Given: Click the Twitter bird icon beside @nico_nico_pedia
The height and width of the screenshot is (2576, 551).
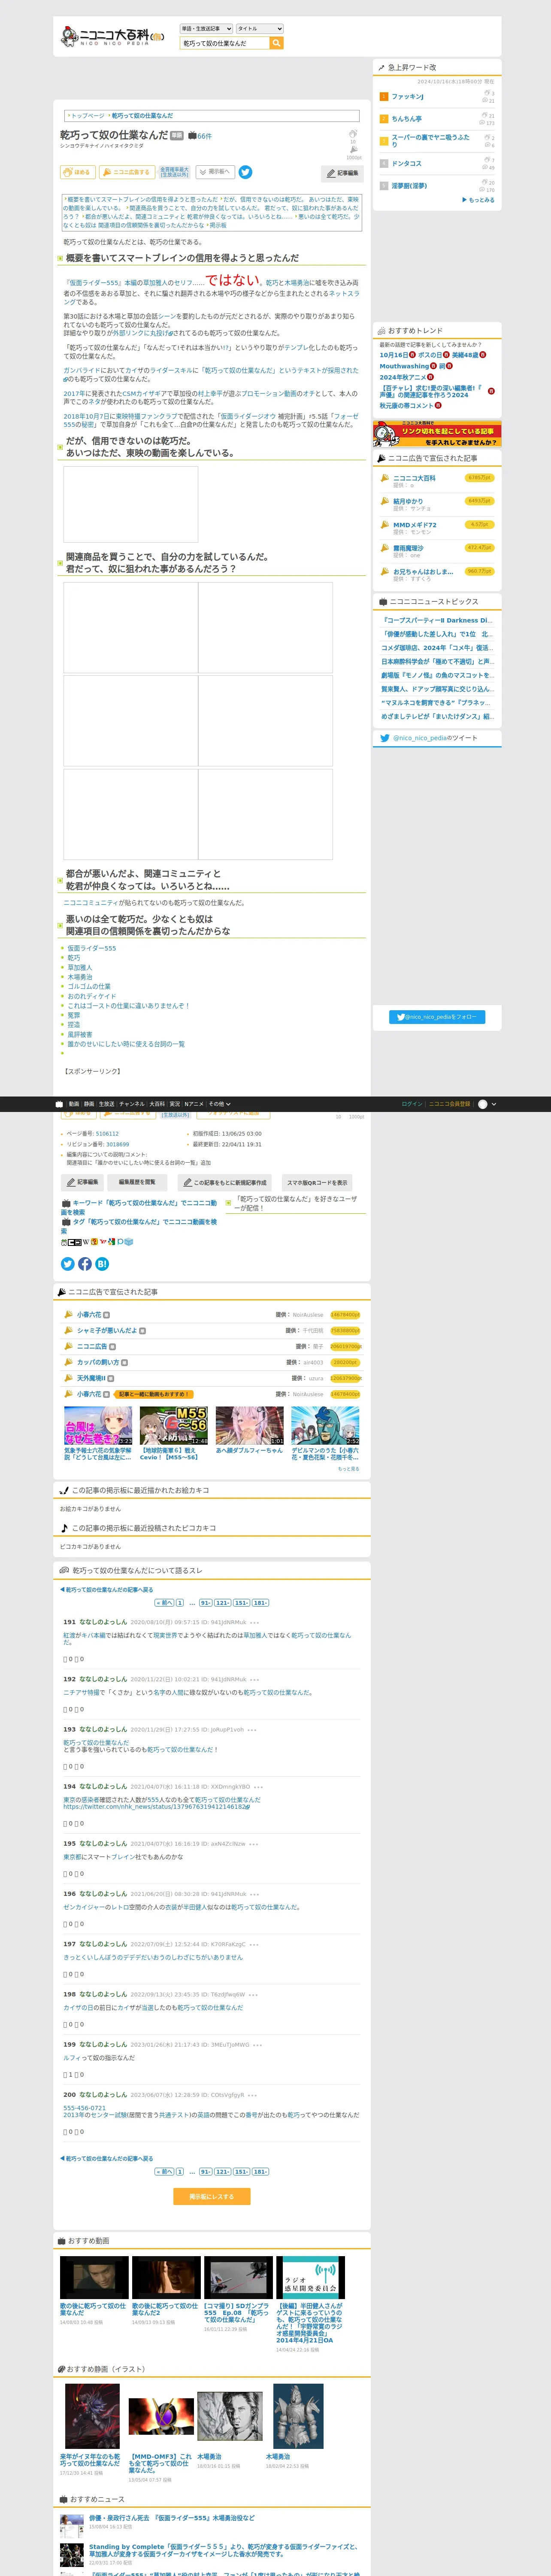Looking at the screenshot, I should coord(385,738).
